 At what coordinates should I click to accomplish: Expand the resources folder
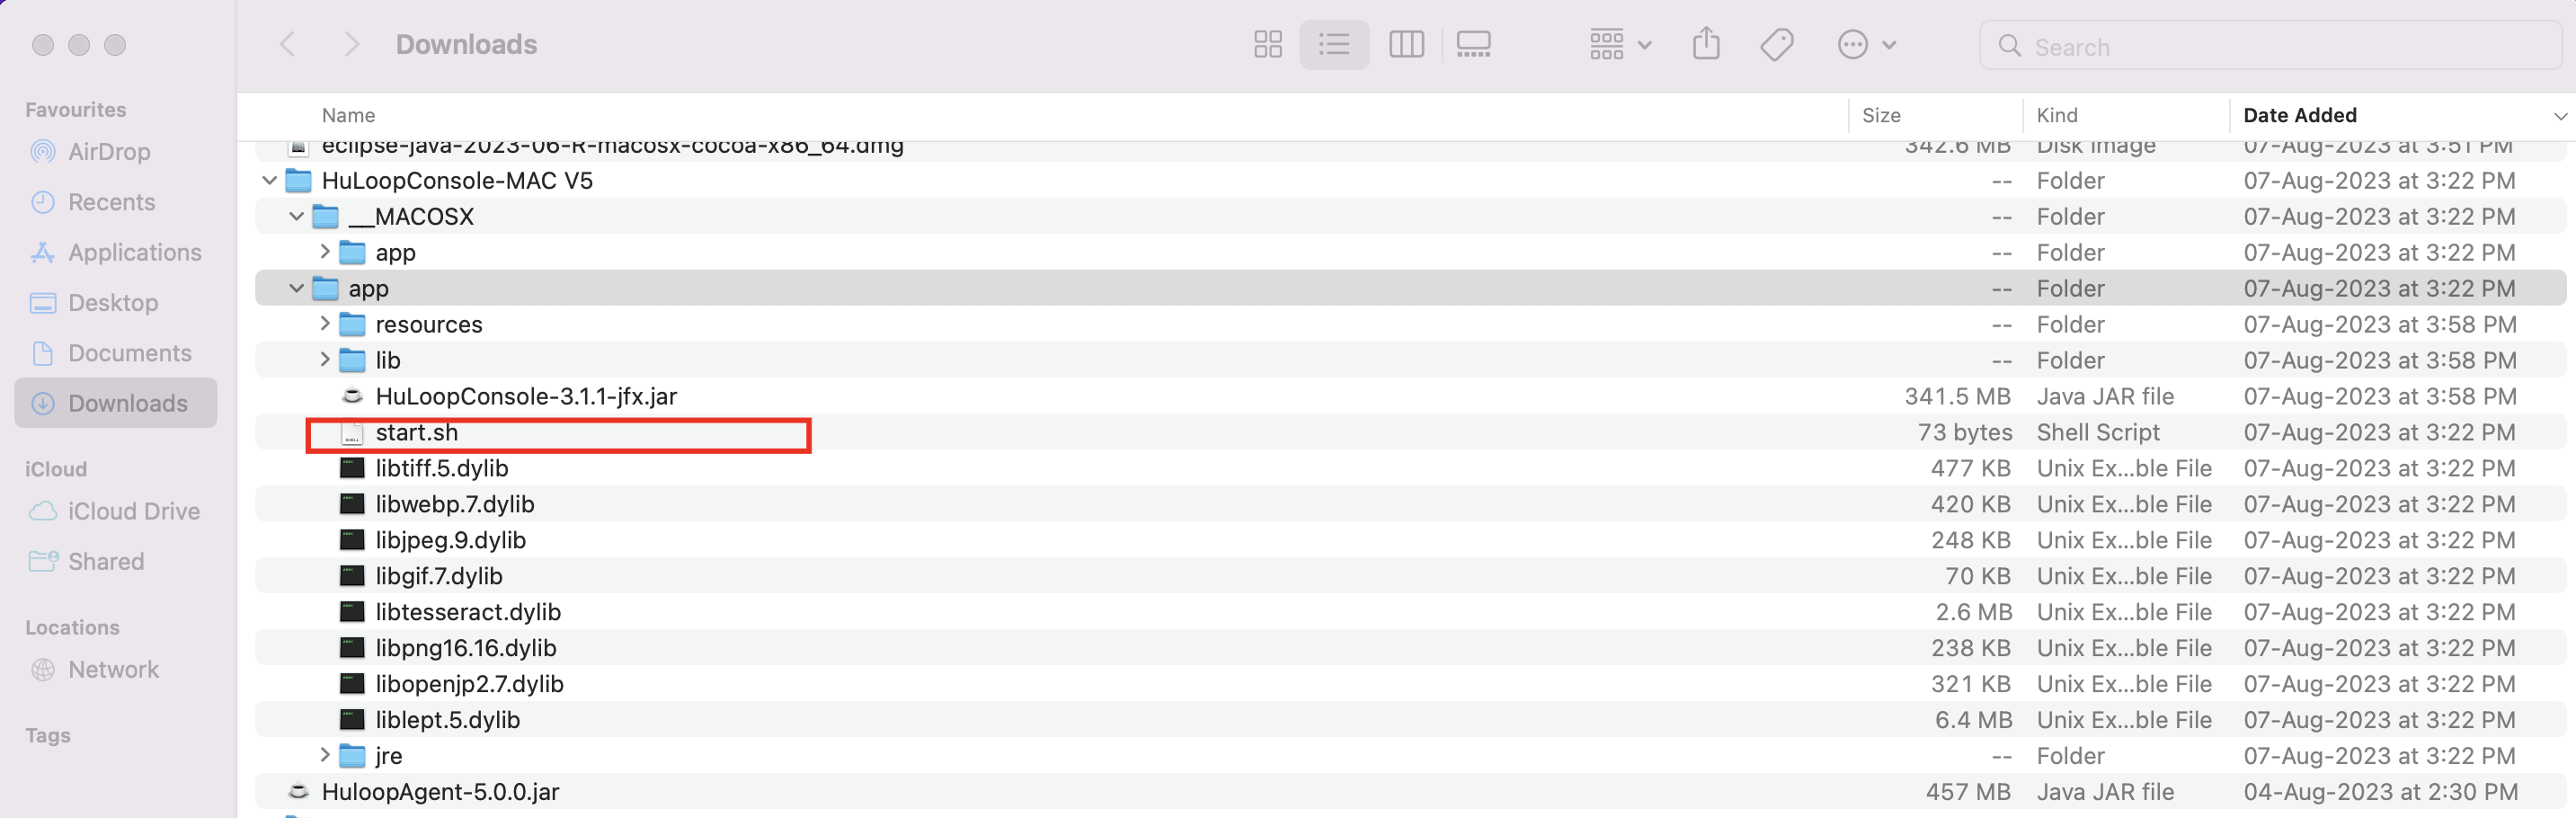pos(324,324)
